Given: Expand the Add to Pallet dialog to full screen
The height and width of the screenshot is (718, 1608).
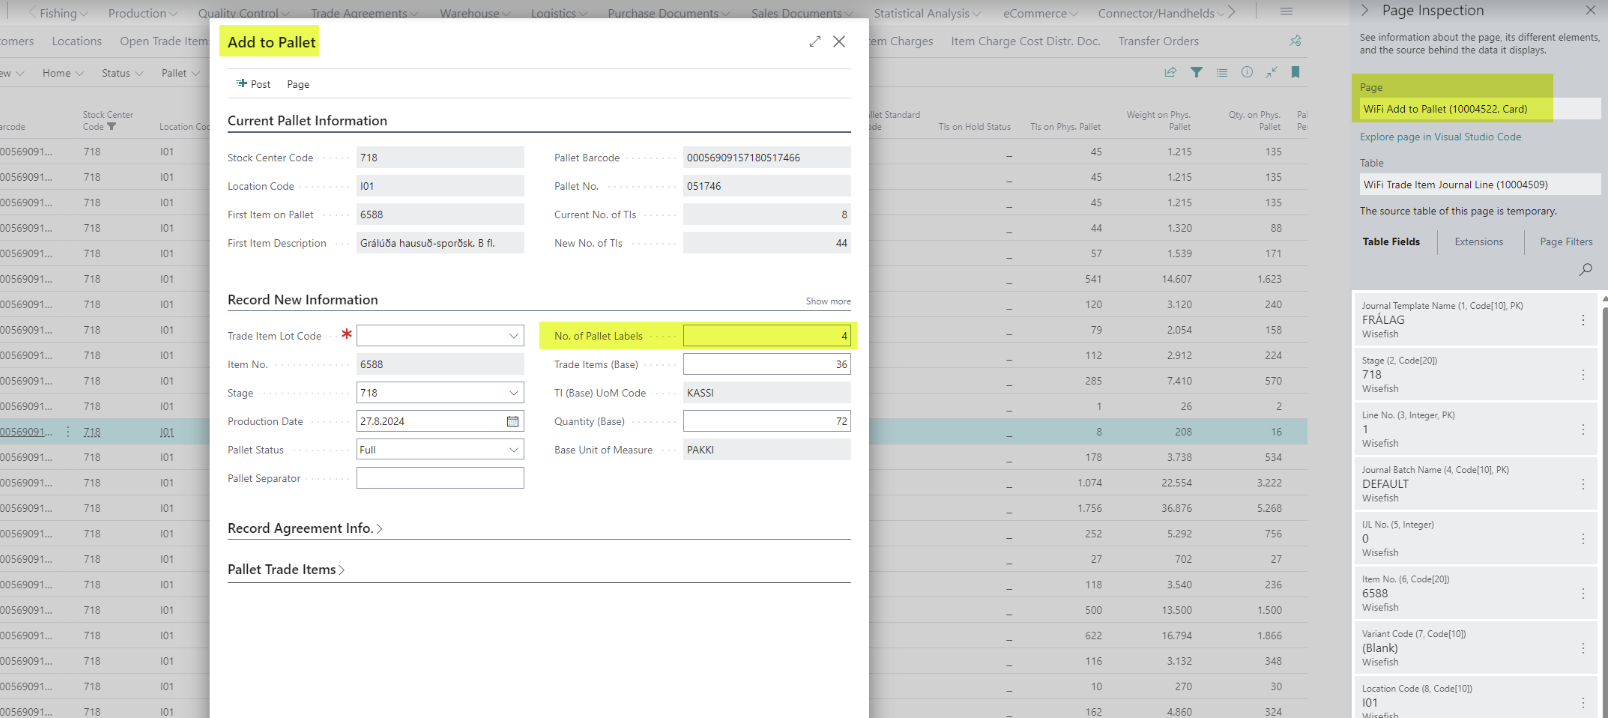Looking at the screenshot, I should 815,42.
